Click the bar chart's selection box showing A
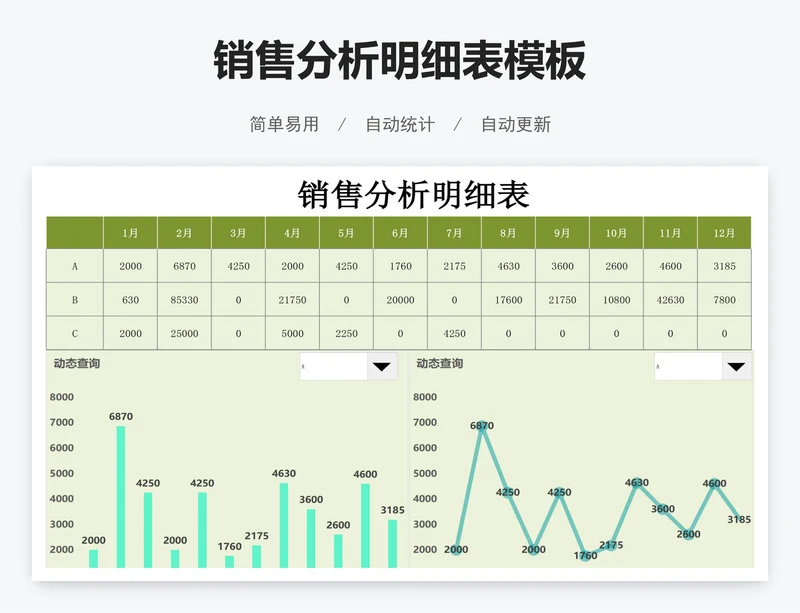This screenshot has width=800, height=613. coord(334,366)
